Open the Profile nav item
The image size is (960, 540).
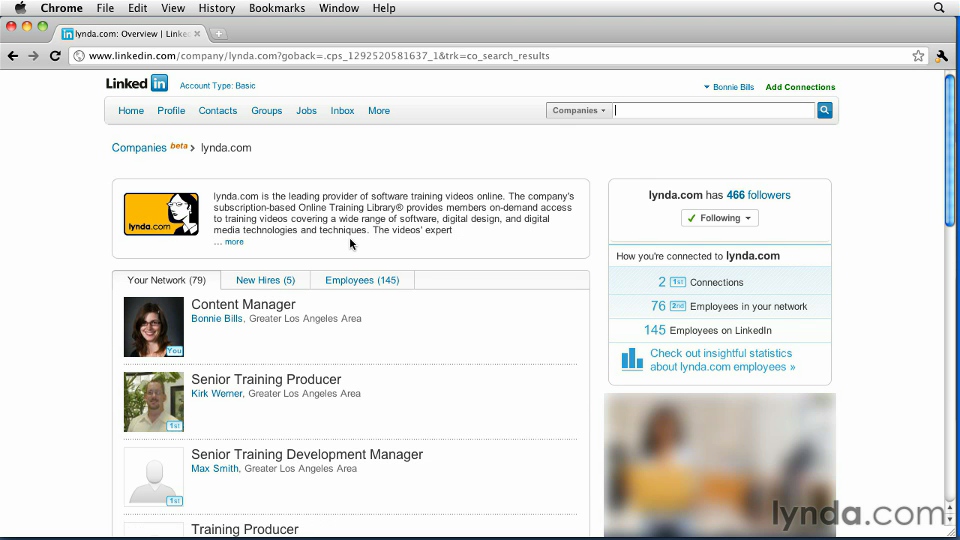coord(171,111)
